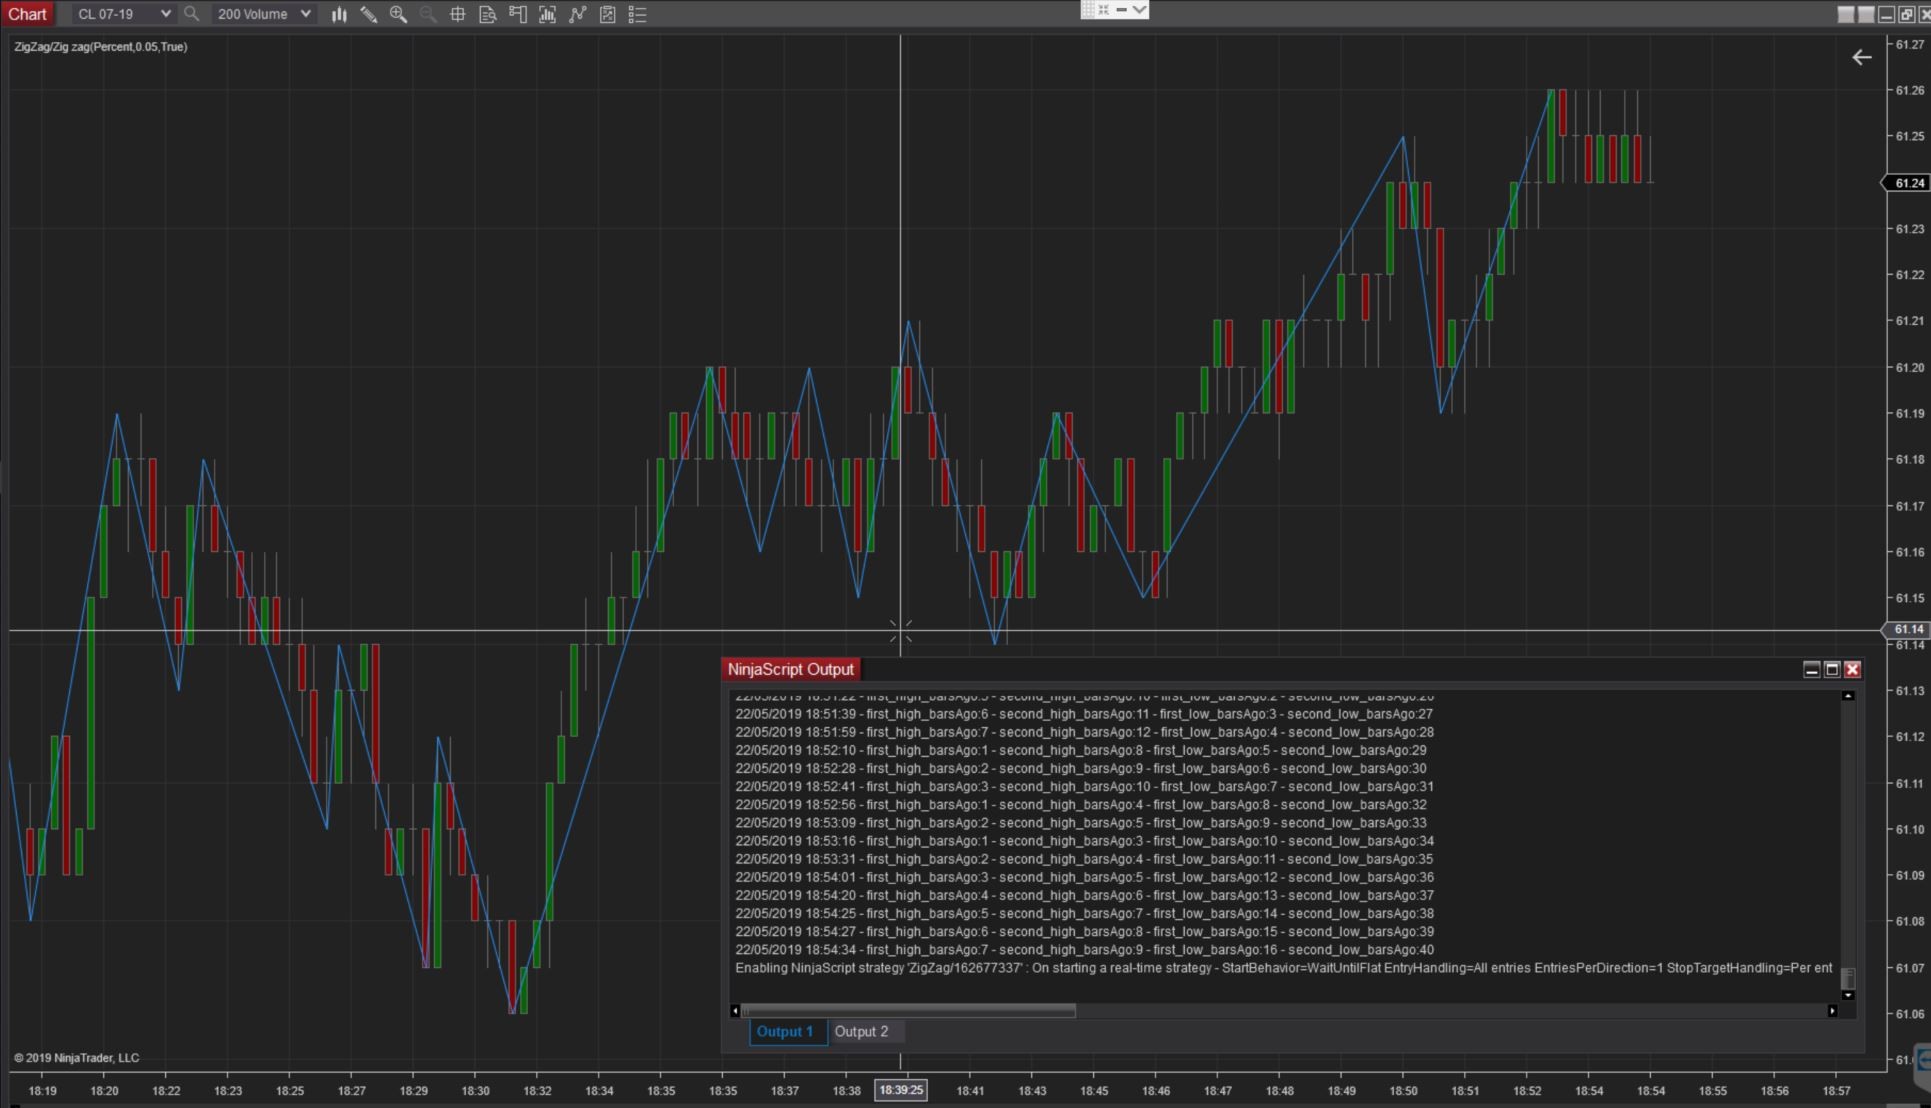Click the Chart title tab

(x=27, y=14)
